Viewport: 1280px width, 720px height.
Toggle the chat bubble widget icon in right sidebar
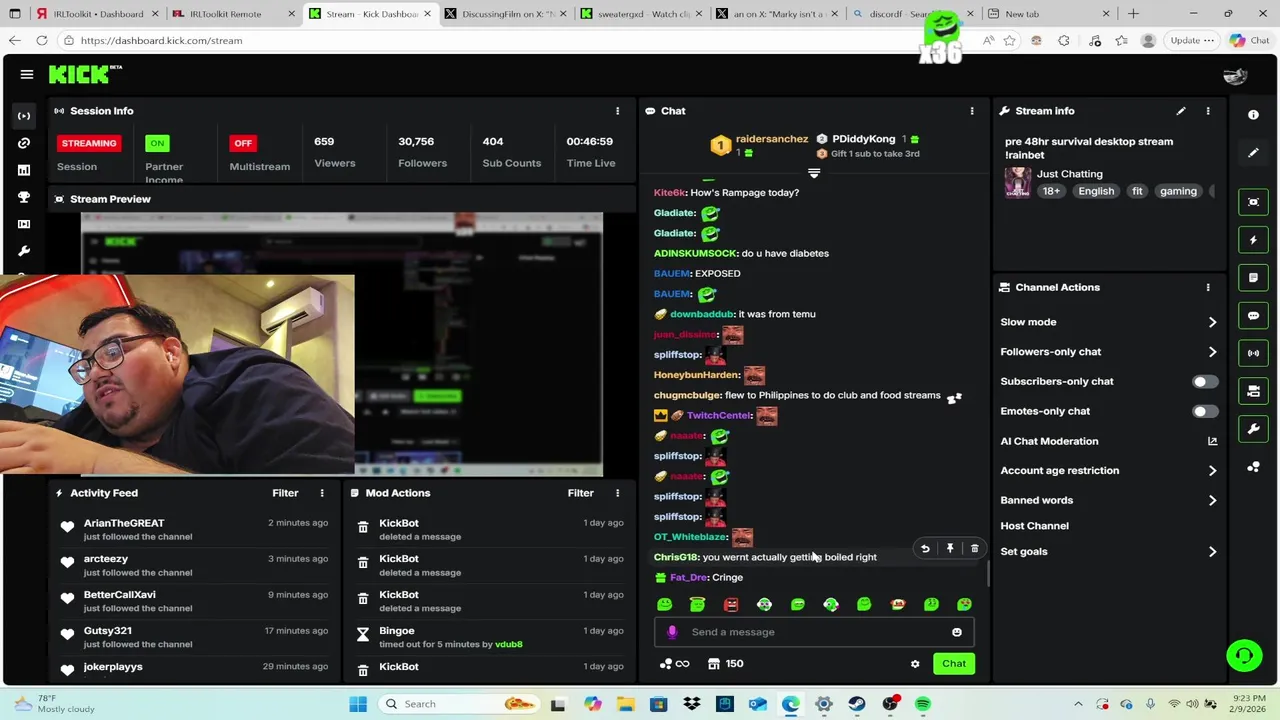pos(1253,315)
